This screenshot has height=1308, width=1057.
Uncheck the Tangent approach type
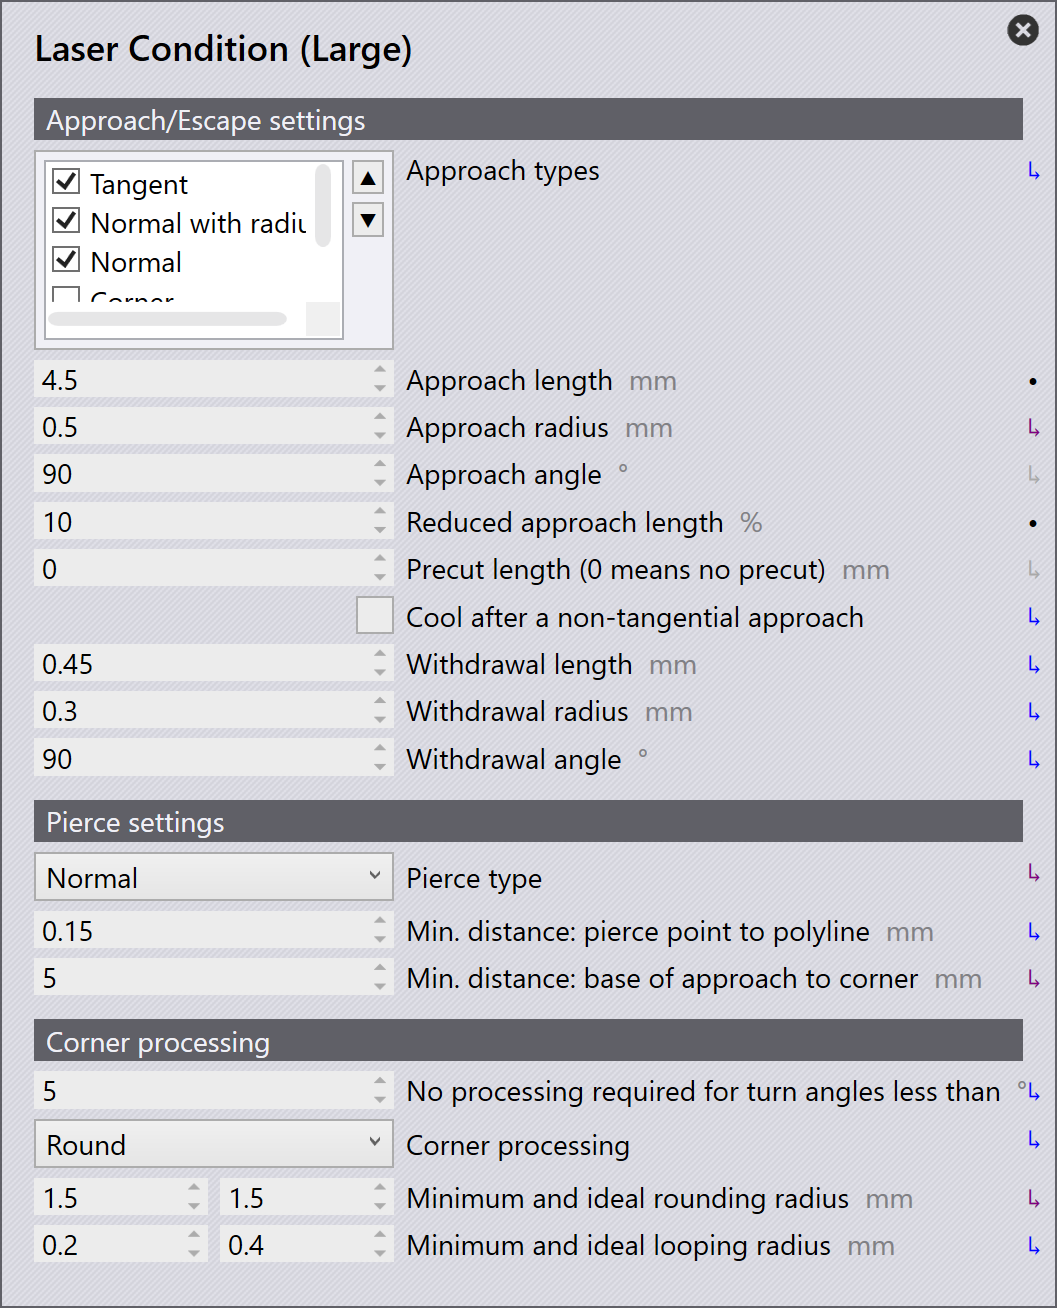66,181
